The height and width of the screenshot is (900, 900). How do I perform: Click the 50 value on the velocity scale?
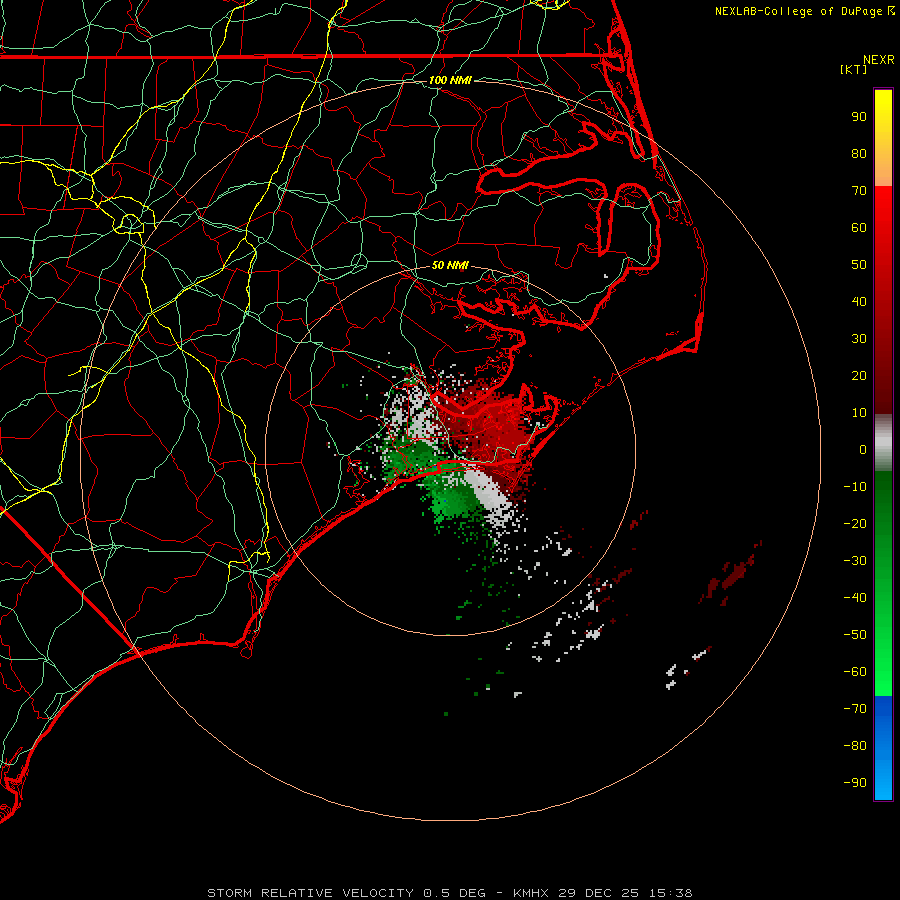point(859,265)
